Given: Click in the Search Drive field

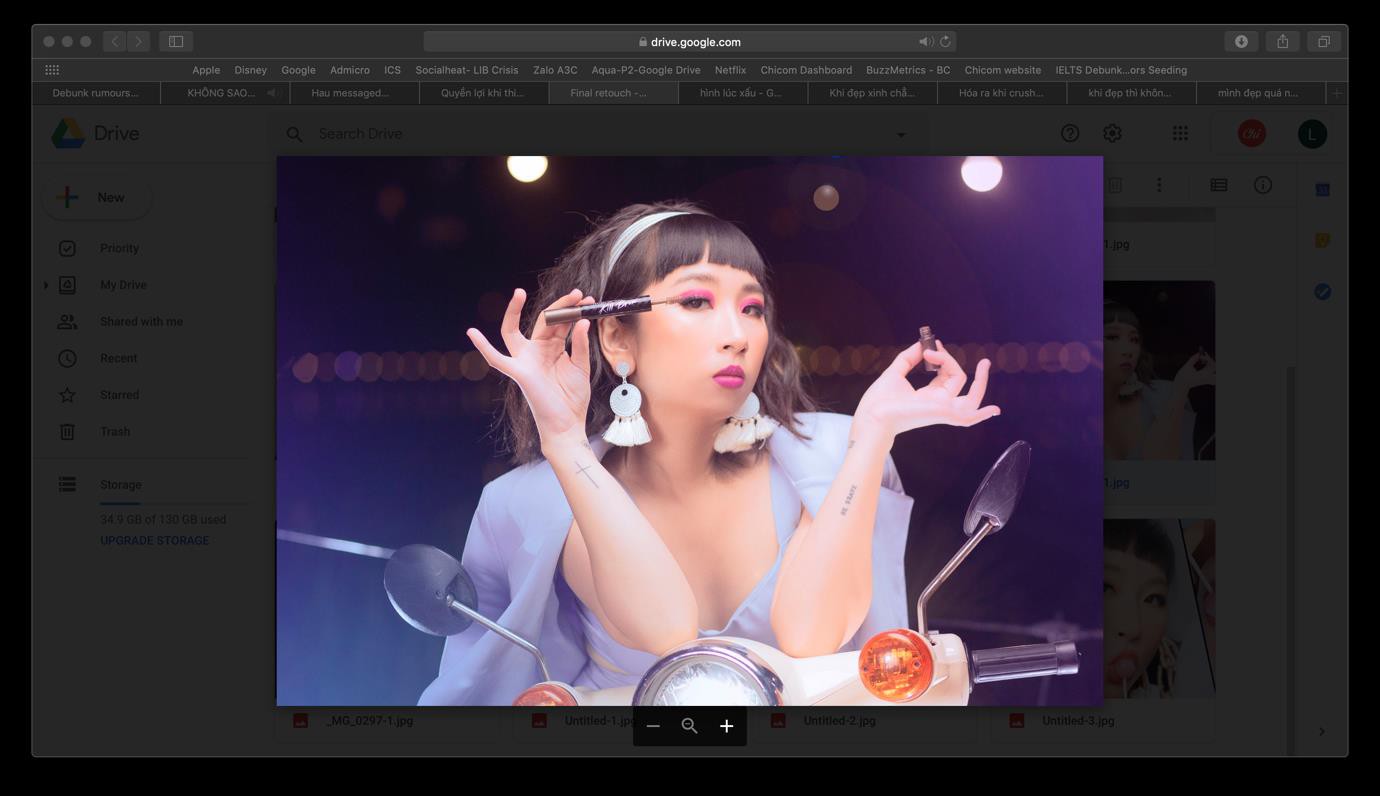Looking at the screenshot, I should [x=600, y=134].
